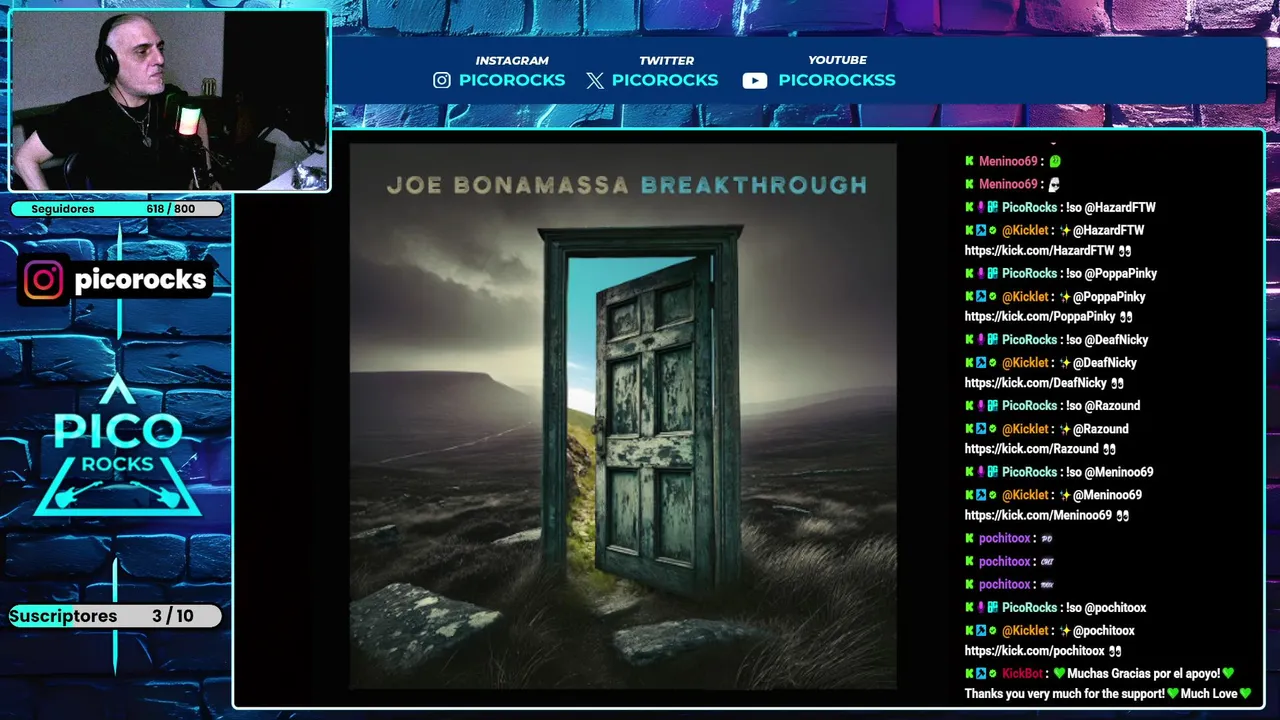Click the PICOROCKSS handle under YOUTUBE
This screenshot has height=720, width=1280.
click(x=837, y=80)
